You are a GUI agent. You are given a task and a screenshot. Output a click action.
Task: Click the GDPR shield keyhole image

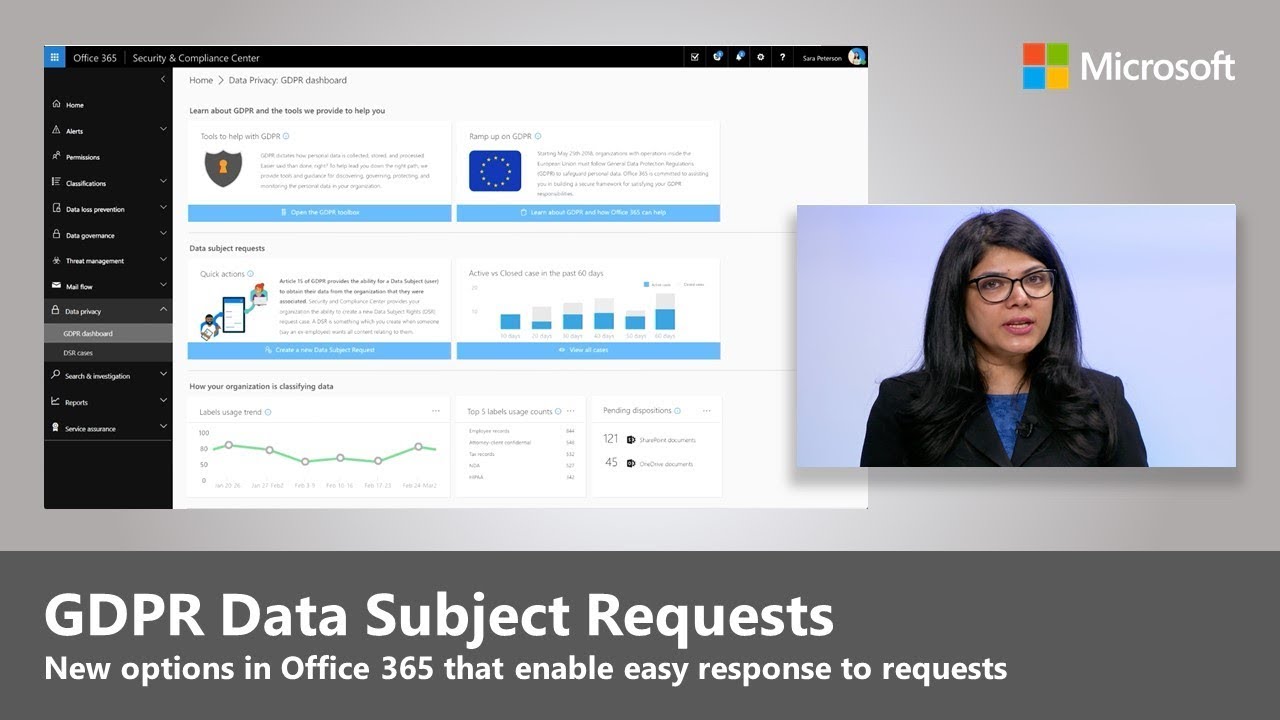click(224, 168)
